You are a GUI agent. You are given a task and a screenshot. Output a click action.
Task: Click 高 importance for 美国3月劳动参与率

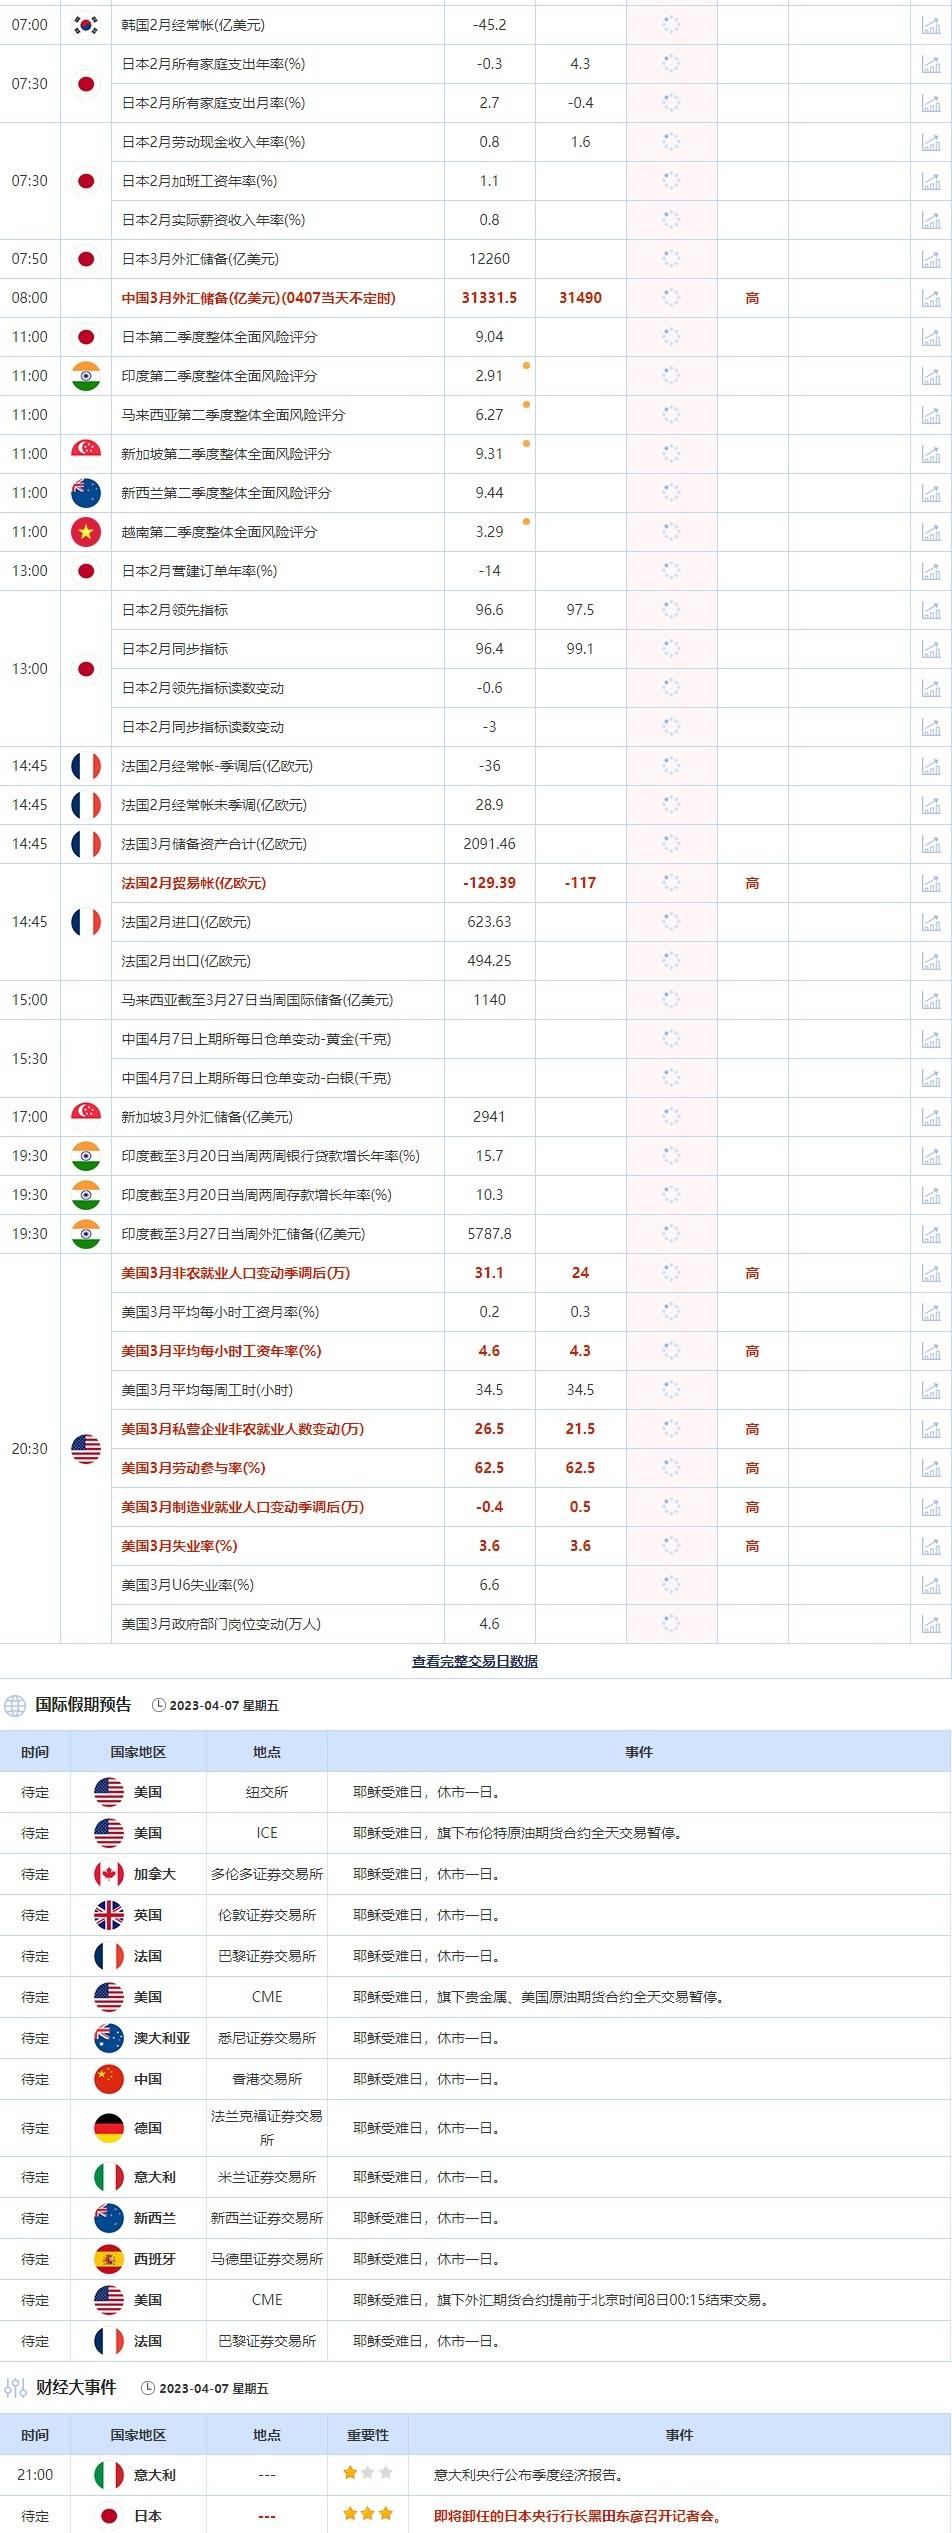point(752,1468)
